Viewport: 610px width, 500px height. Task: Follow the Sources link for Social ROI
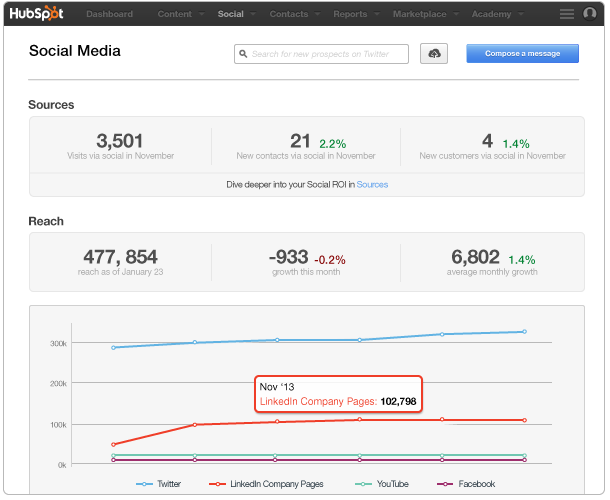click(x=372, y=185)
